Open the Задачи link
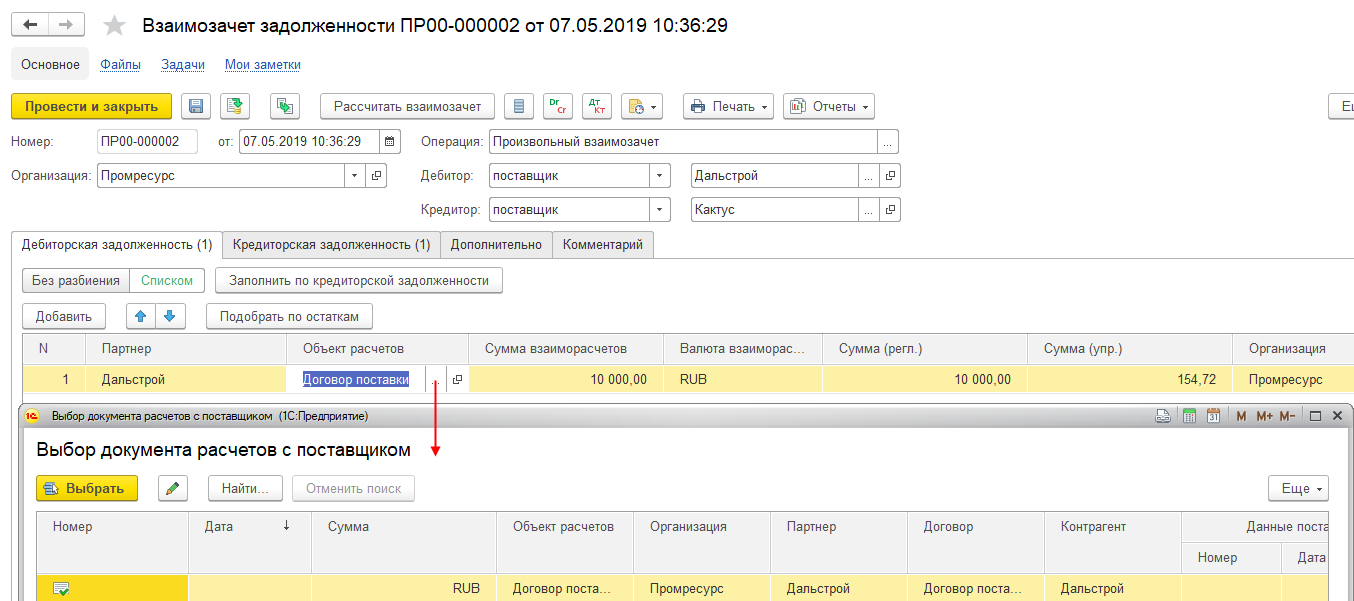1354x601 pixels. (183, 64)
